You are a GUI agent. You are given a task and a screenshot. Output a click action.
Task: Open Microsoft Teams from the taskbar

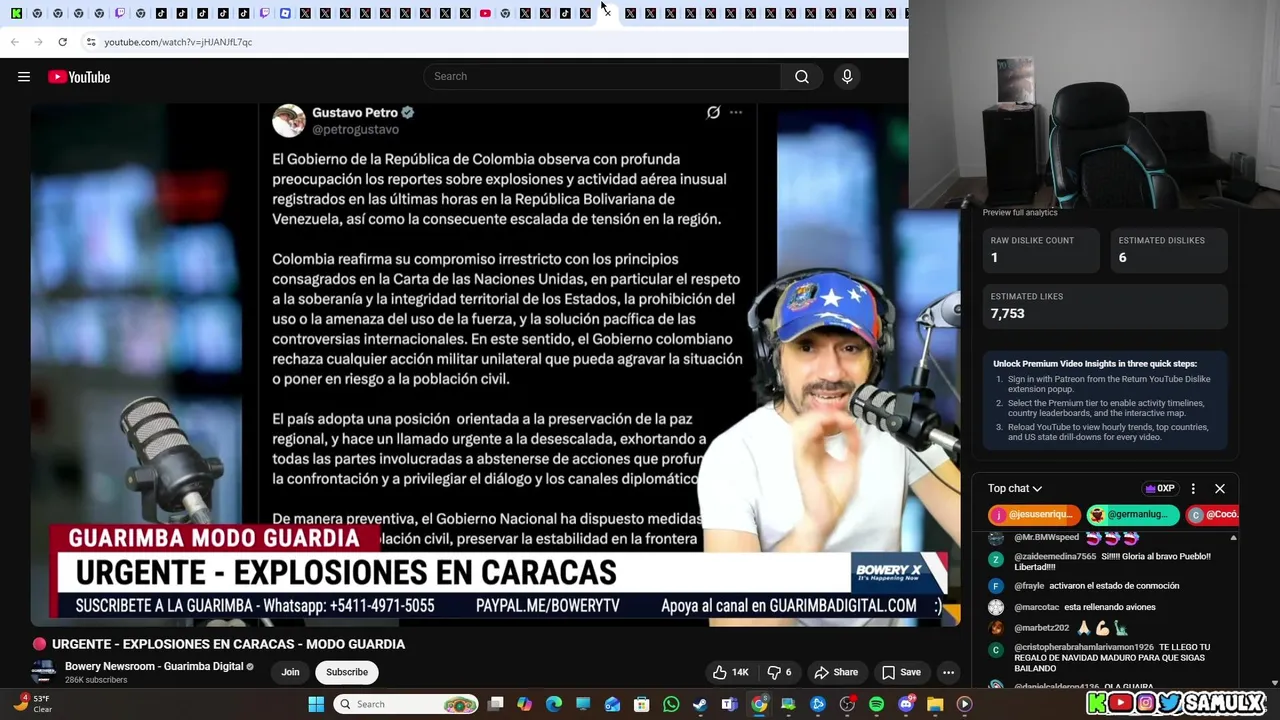pos(730,704)
